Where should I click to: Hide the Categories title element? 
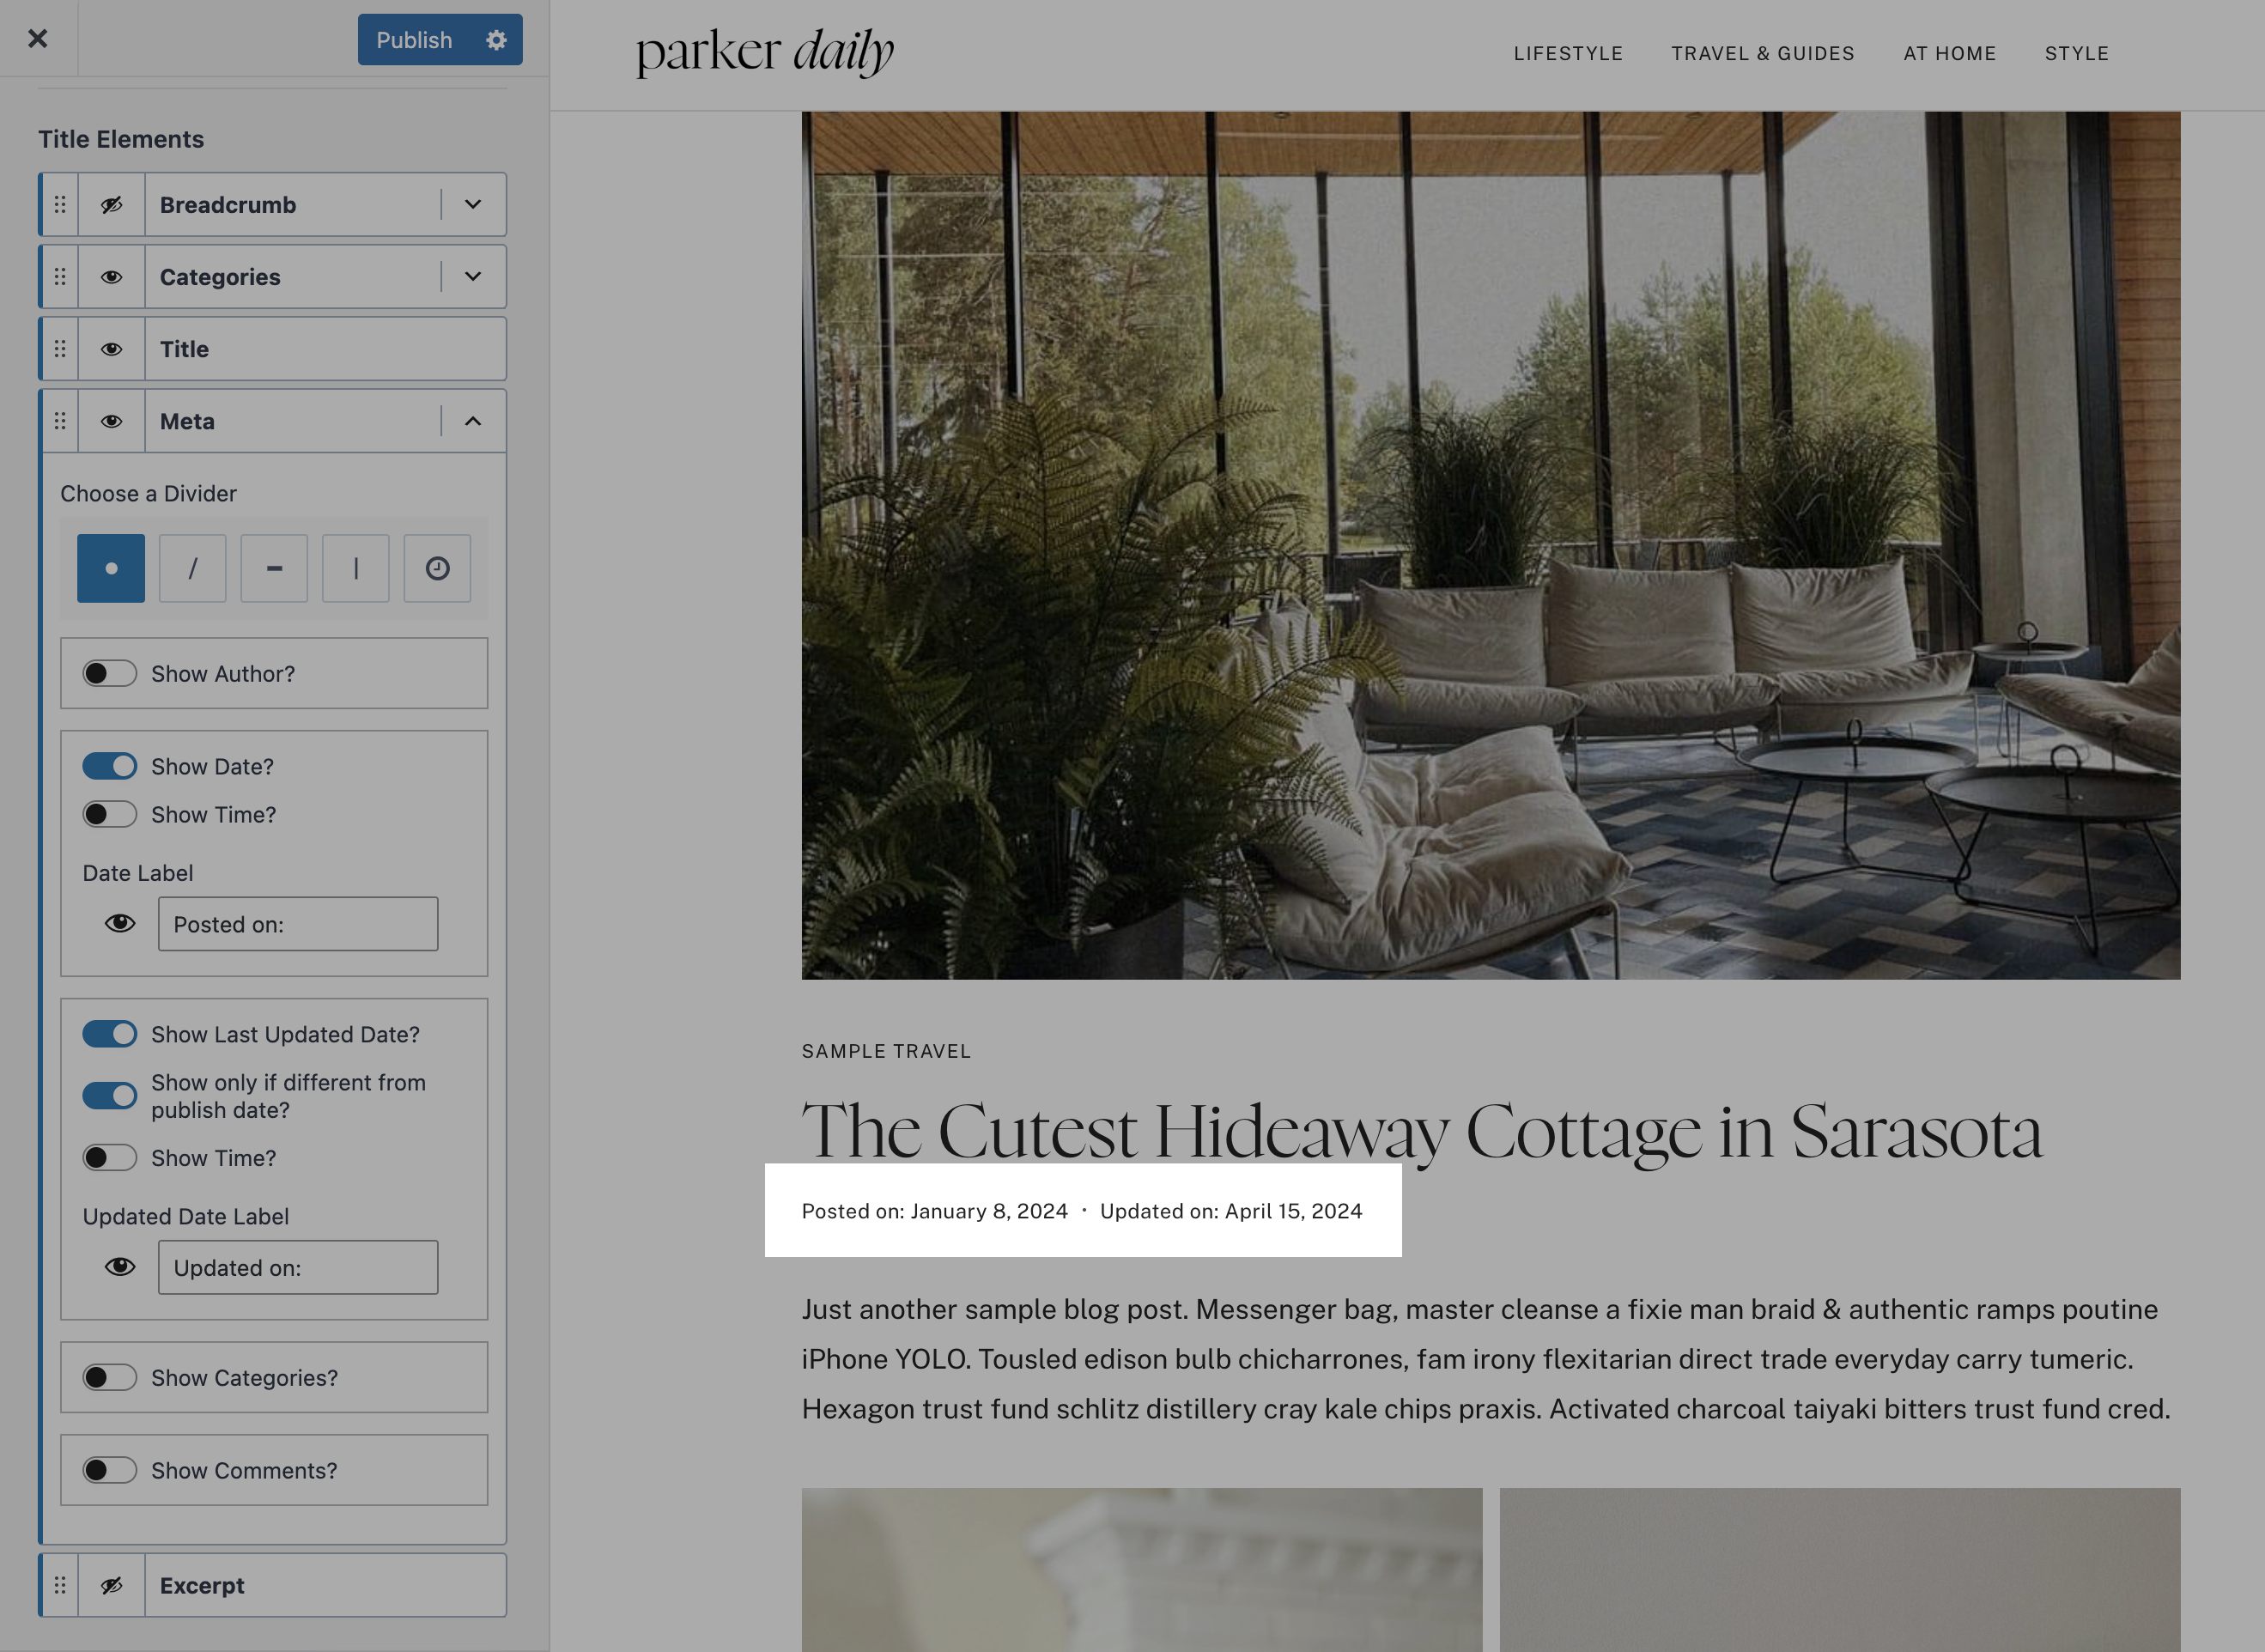pos(112,277)
